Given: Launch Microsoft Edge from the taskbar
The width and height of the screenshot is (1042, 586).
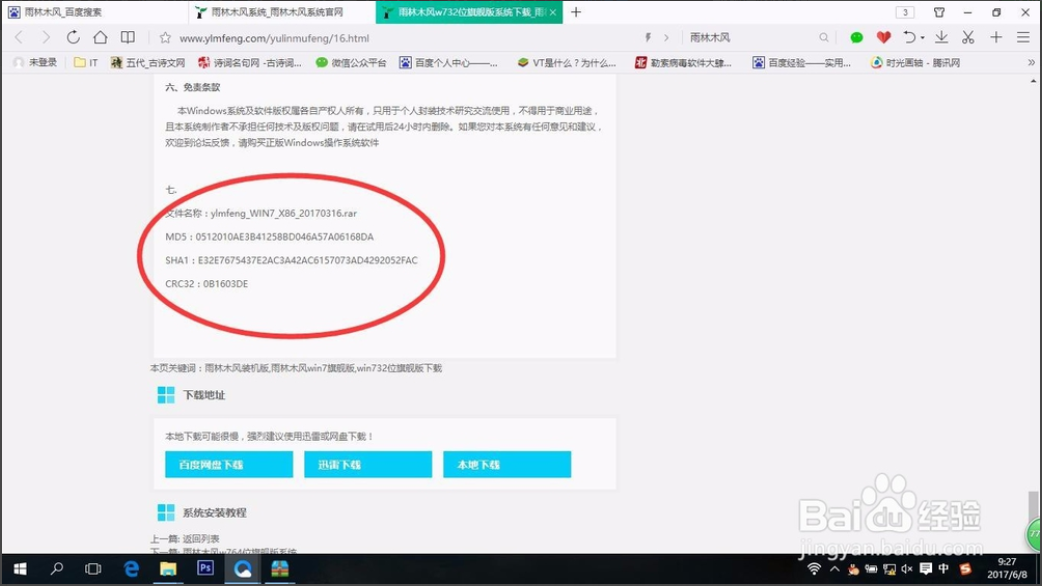Looking at the screenshot, I should click(x=131, y=569).
